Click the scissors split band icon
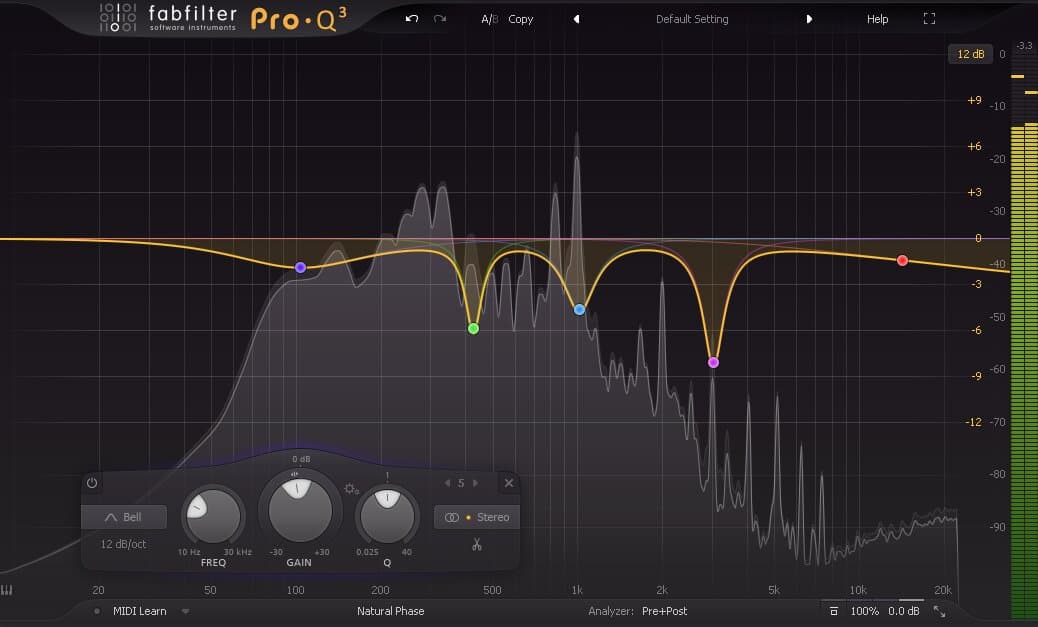The height and width of the screenshot is (627, 1038). (x=477, y=544)
